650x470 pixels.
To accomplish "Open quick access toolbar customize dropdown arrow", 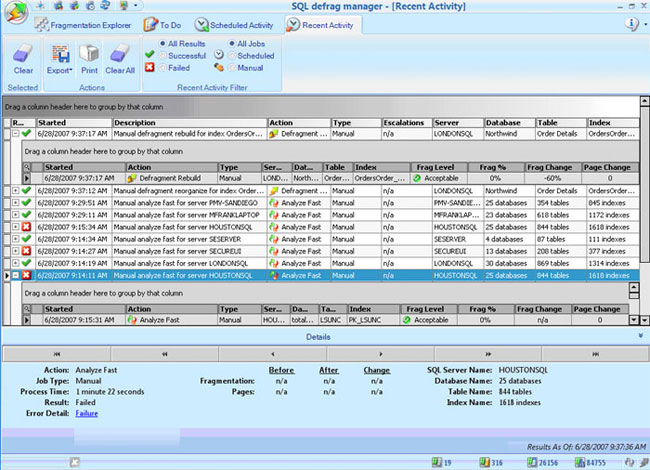I will (x=135, y=5).
